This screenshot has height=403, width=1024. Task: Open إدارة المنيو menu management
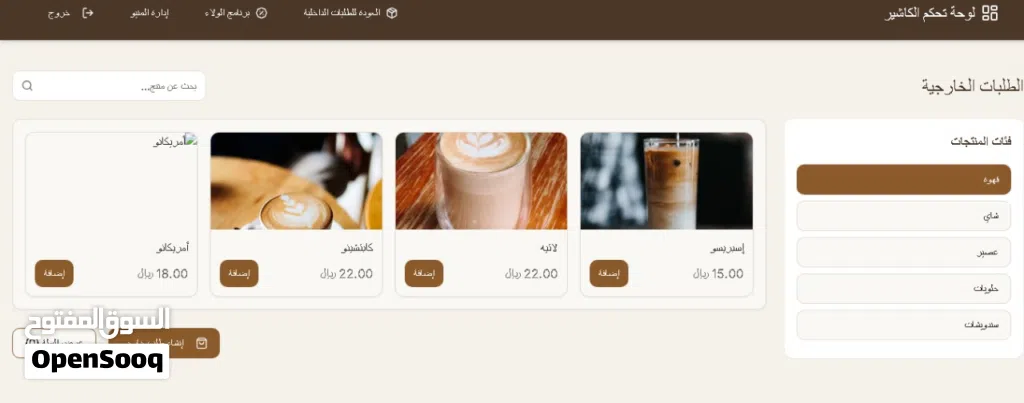(x=150, y=13)
